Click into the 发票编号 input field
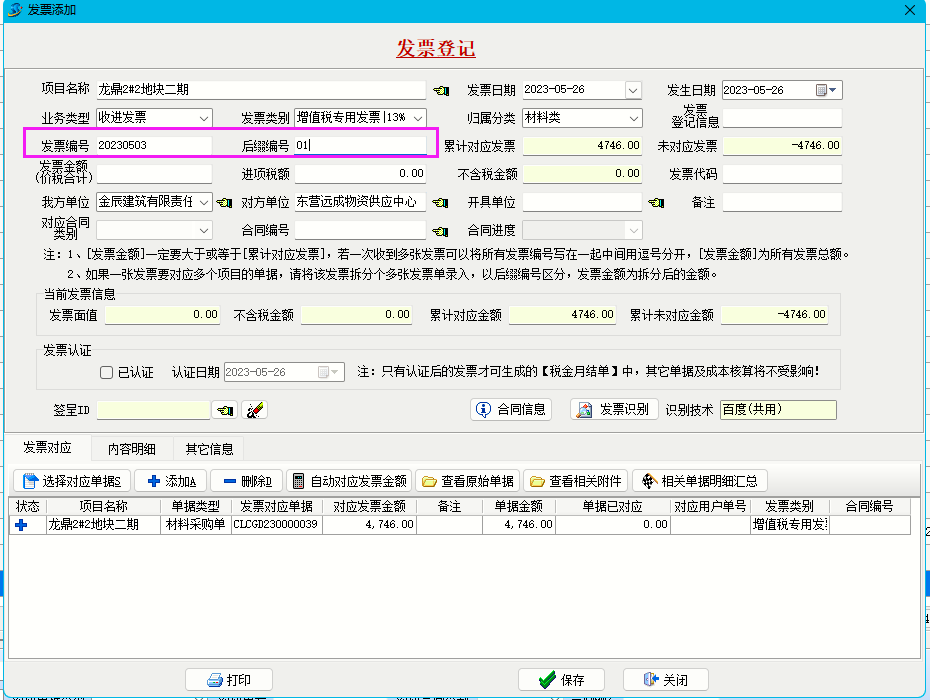Screen dimensions: 930x700 pos(153,146)
